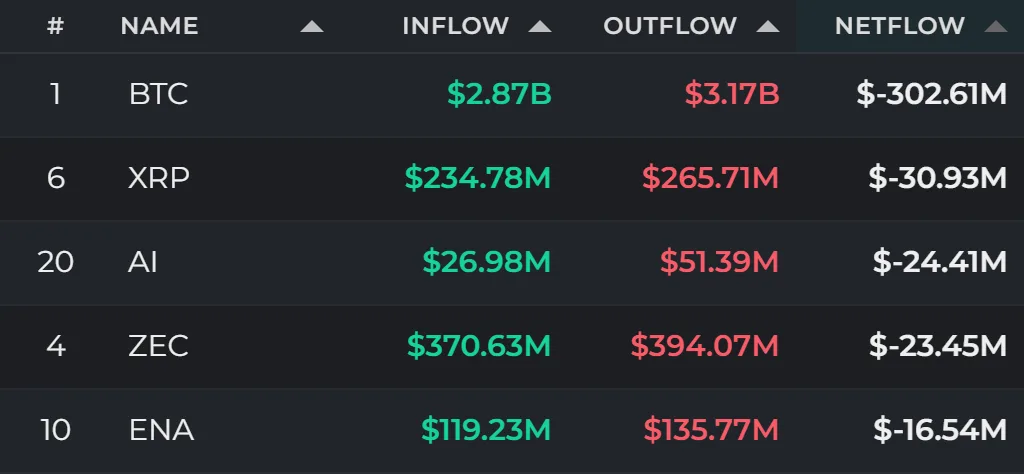This screenshot has height=474, width=1024.
Task: Click AI netflow $-24.41M
Action: coord(940,262)
